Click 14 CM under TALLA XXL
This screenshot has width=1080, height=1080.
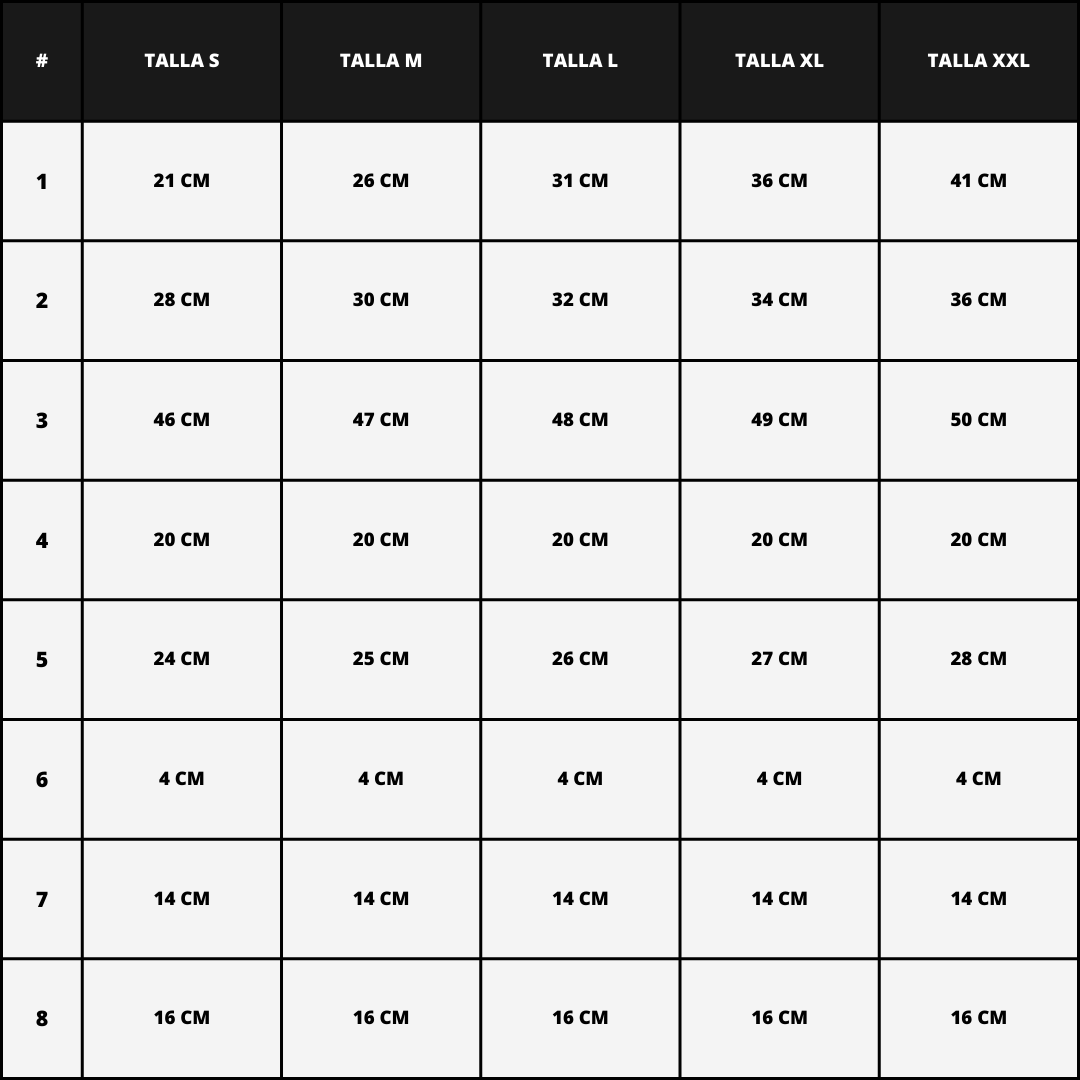978,899
